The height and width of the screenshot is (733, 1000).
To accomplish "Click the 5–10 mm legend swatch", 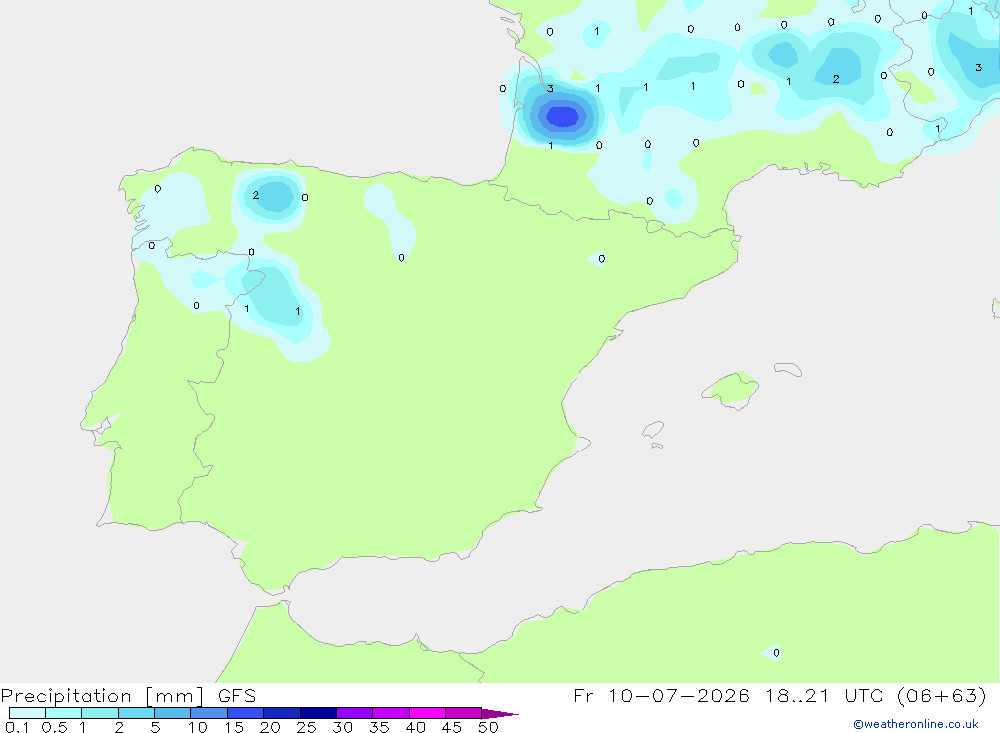I will [172, 713].
